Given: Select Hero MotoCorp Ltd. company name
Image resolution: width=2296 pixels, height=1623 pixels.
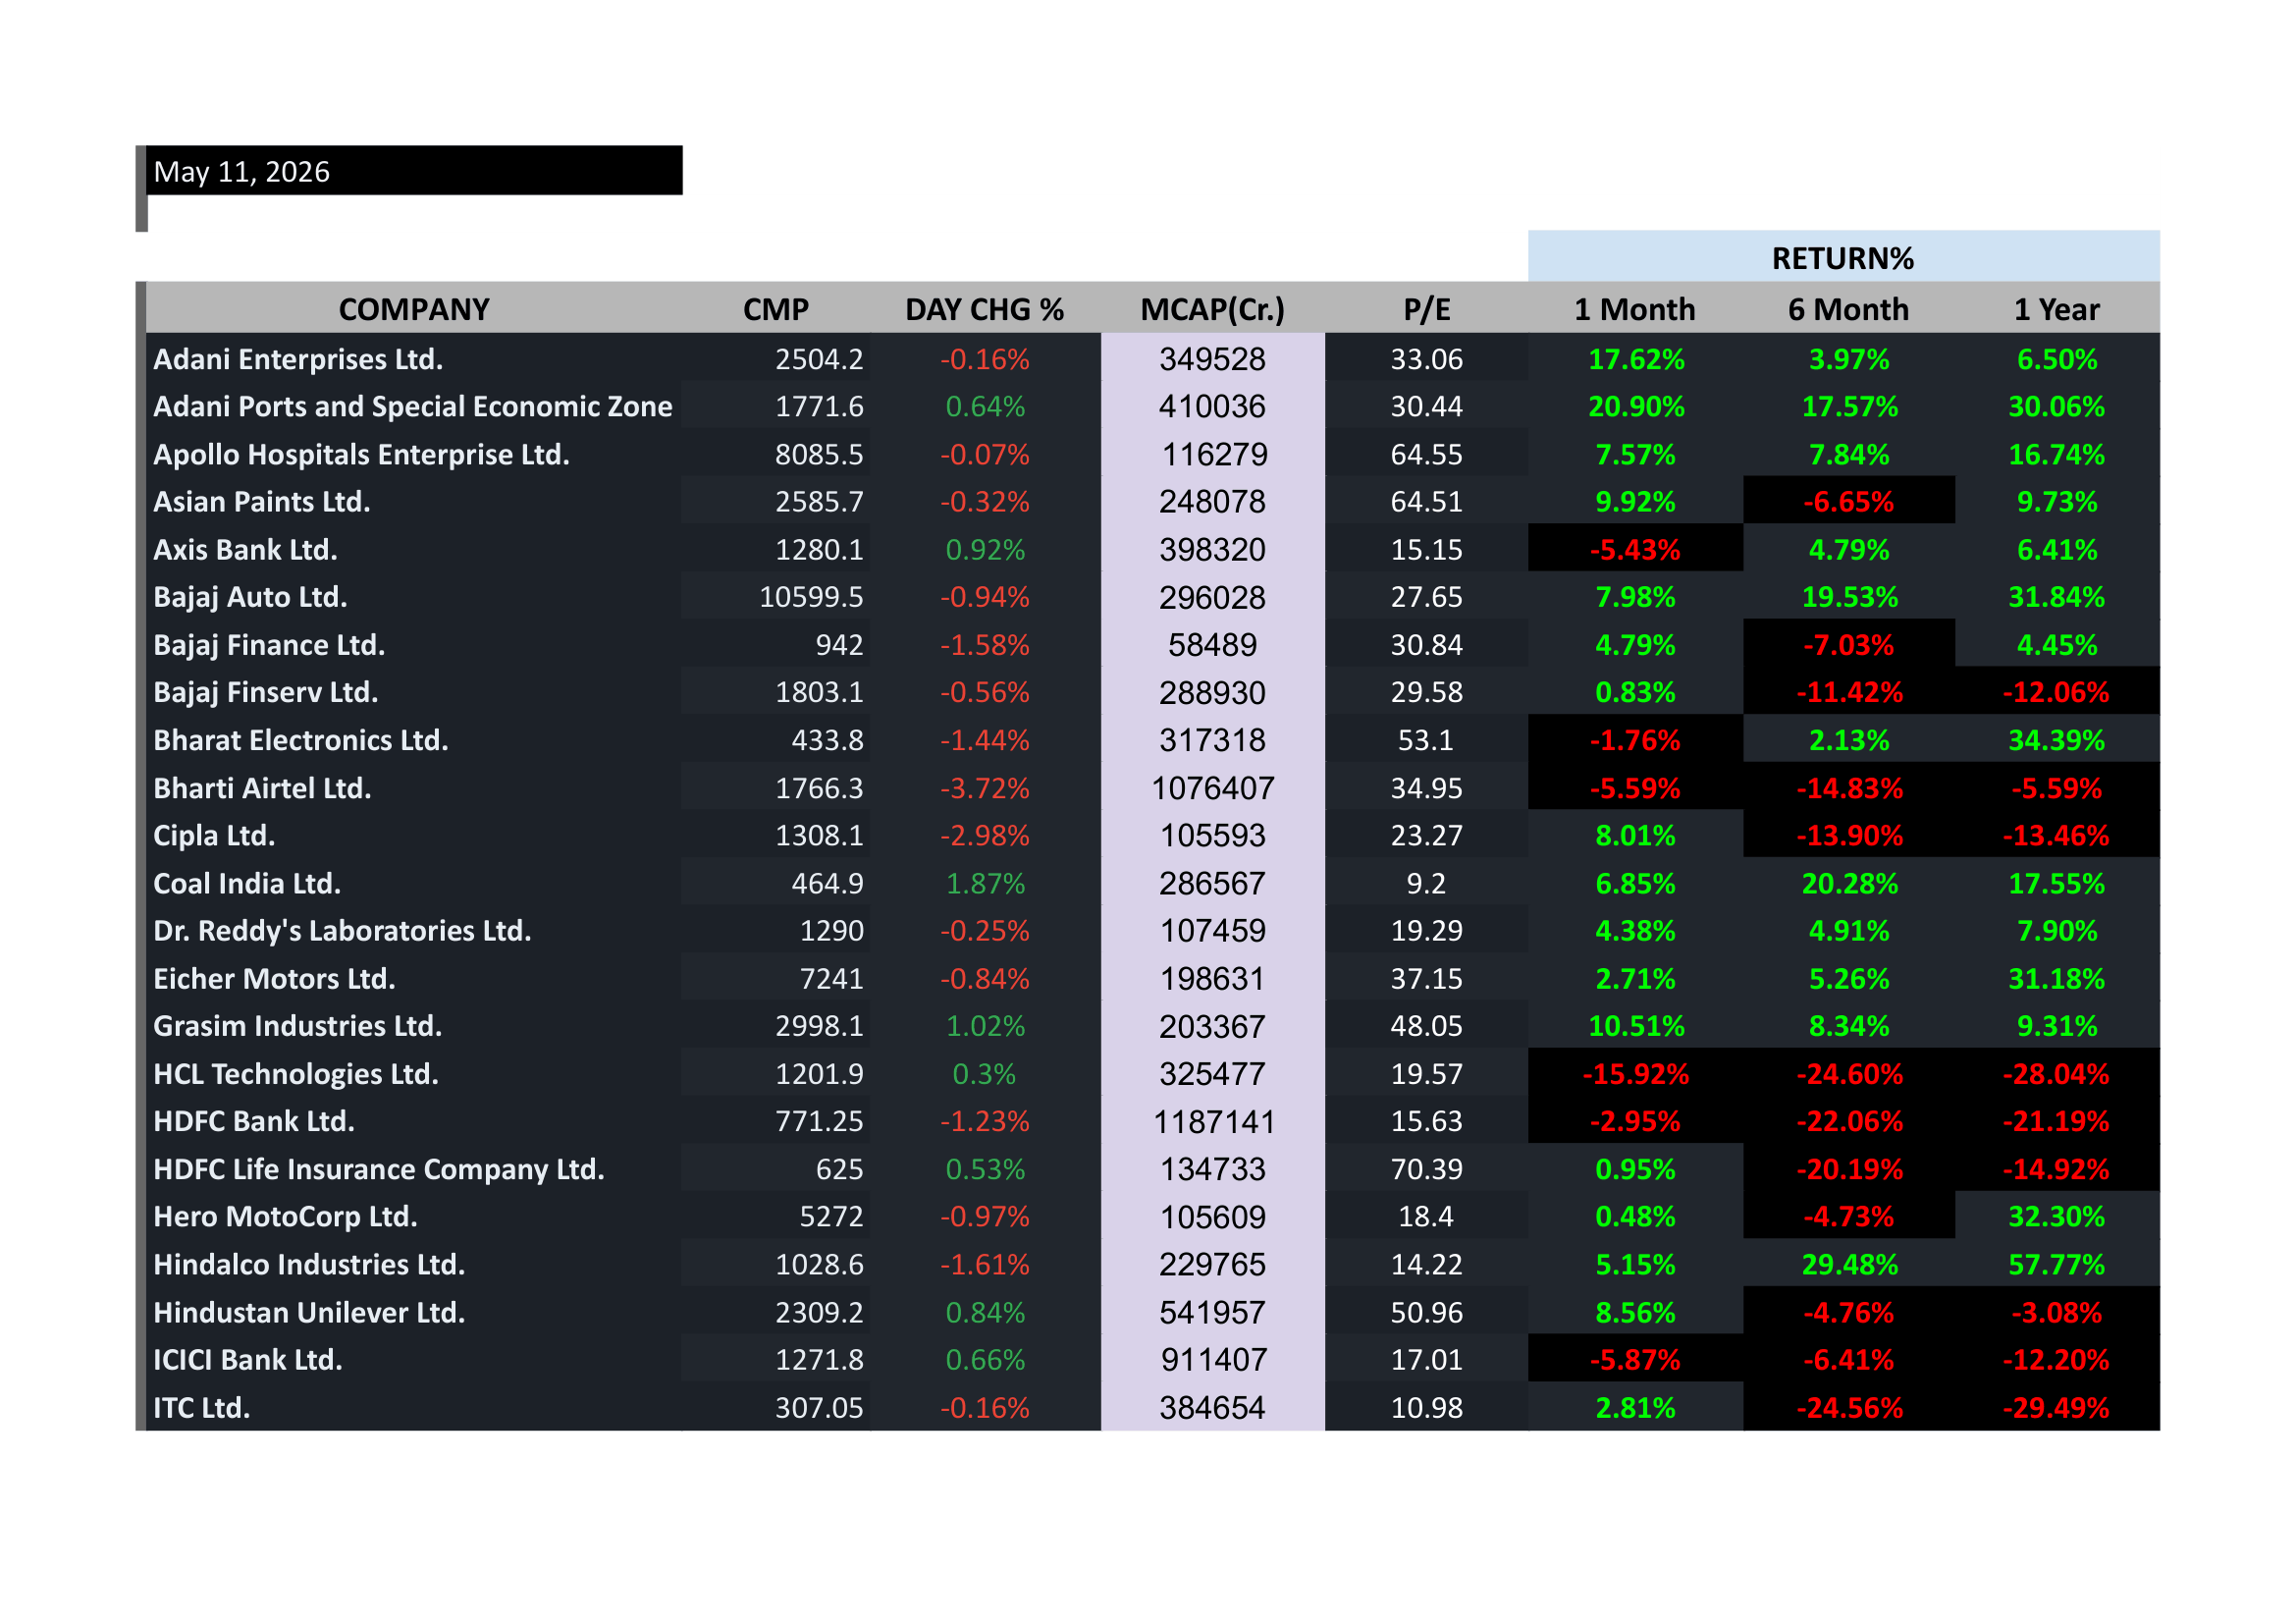Looking at the screenshot, I should [285, 1216].
